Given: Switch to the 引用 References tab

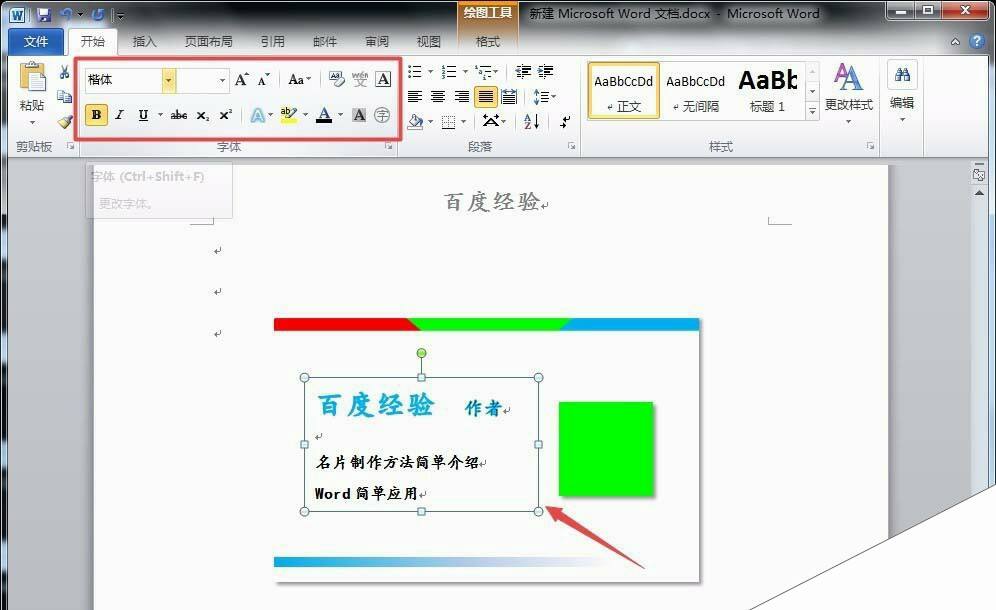Looking at the screenshot, I should tap(273, 42).
